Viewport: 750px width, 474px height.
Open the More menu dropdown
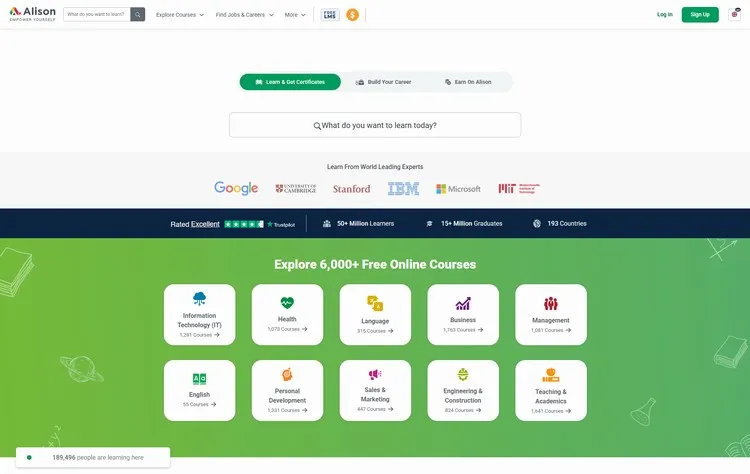pos(295,15)
